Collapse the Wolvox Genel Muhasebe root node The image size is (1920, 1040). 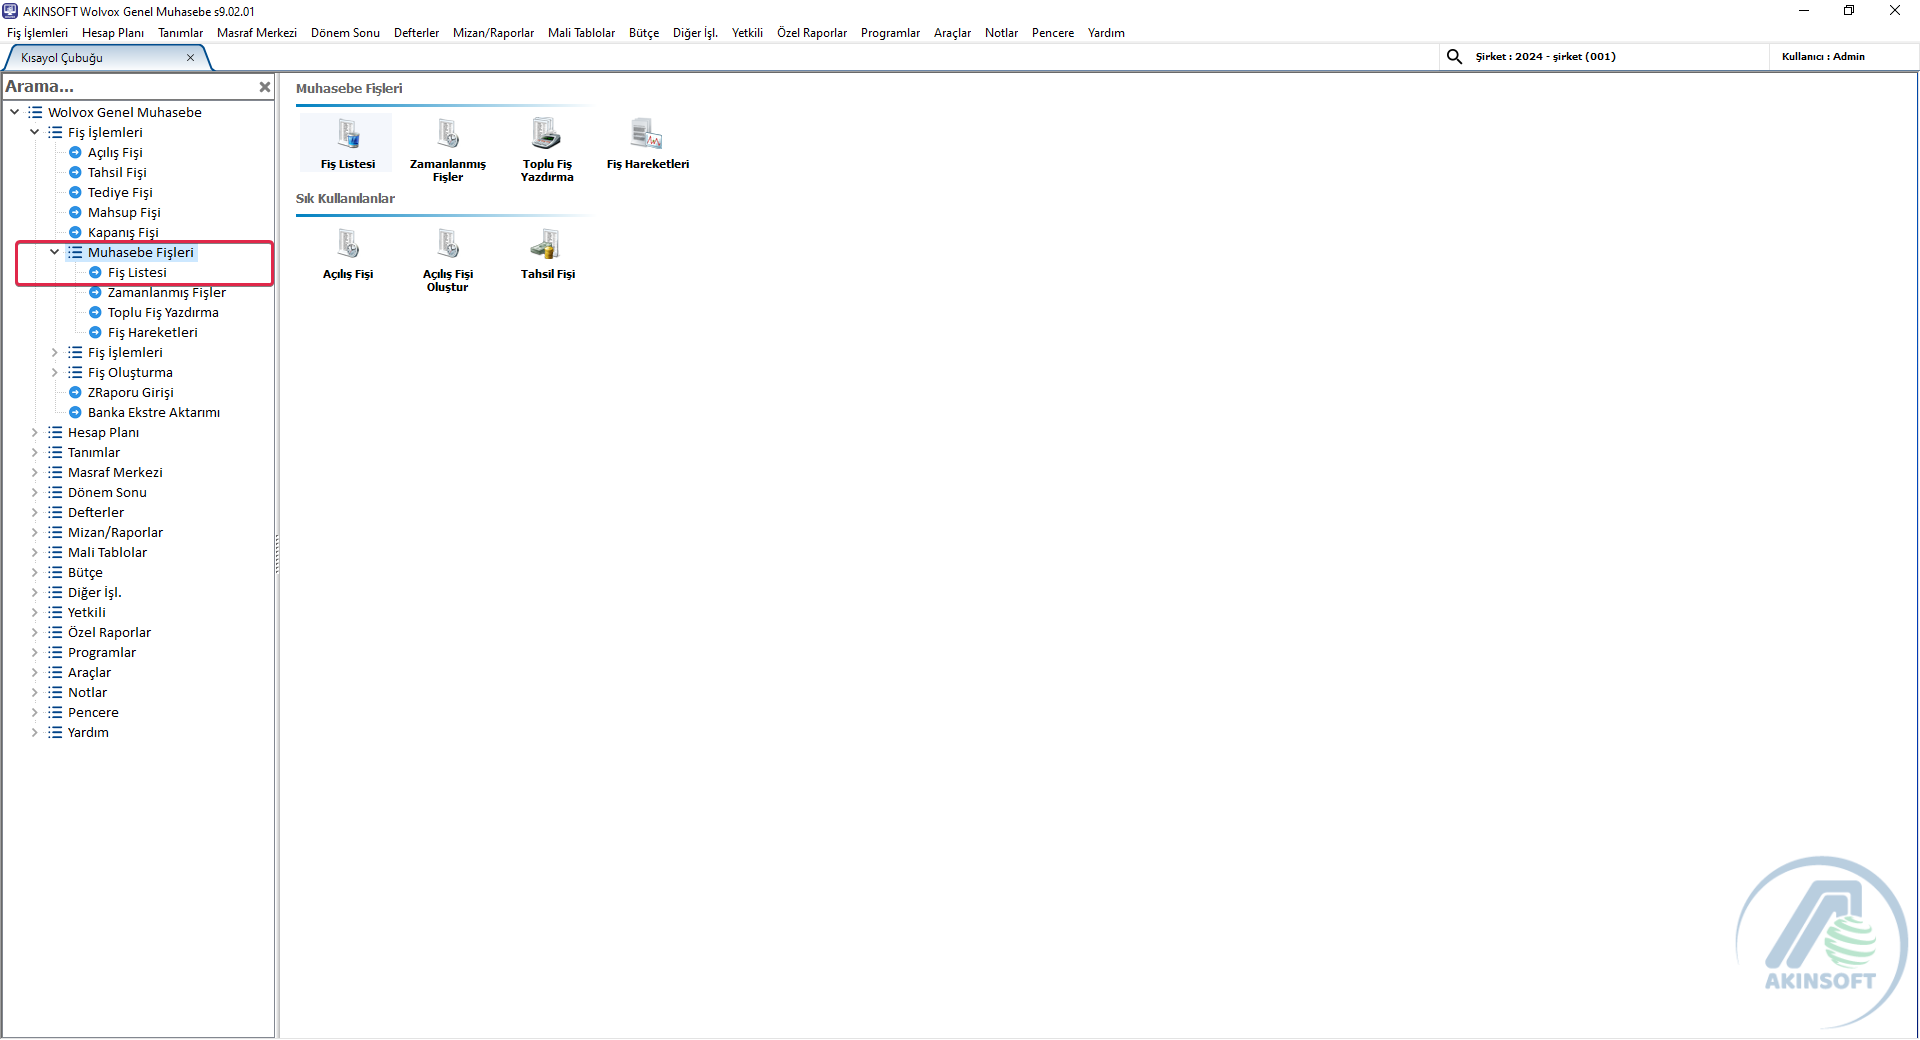[15, 112]
